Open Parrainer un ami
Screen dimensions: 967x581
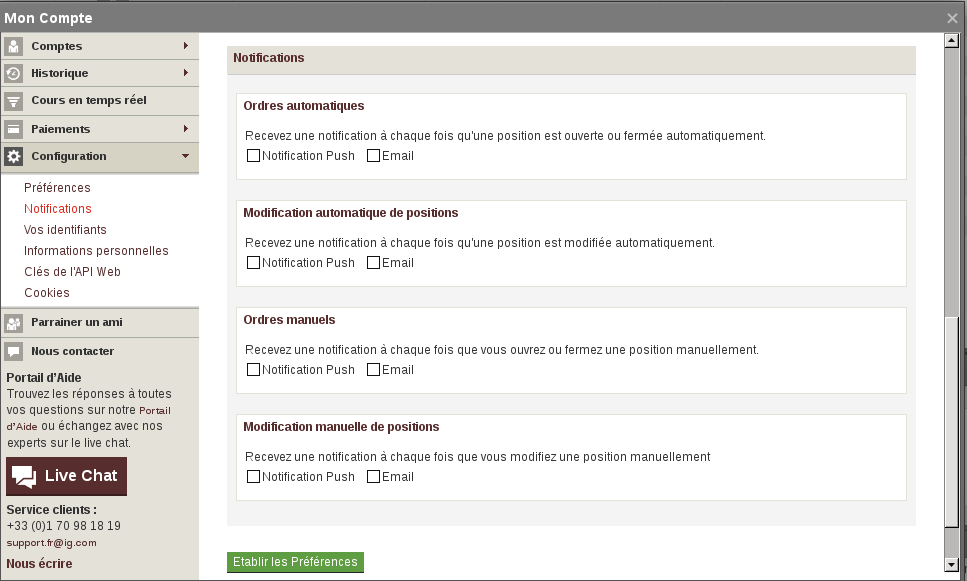pos(100,323)
